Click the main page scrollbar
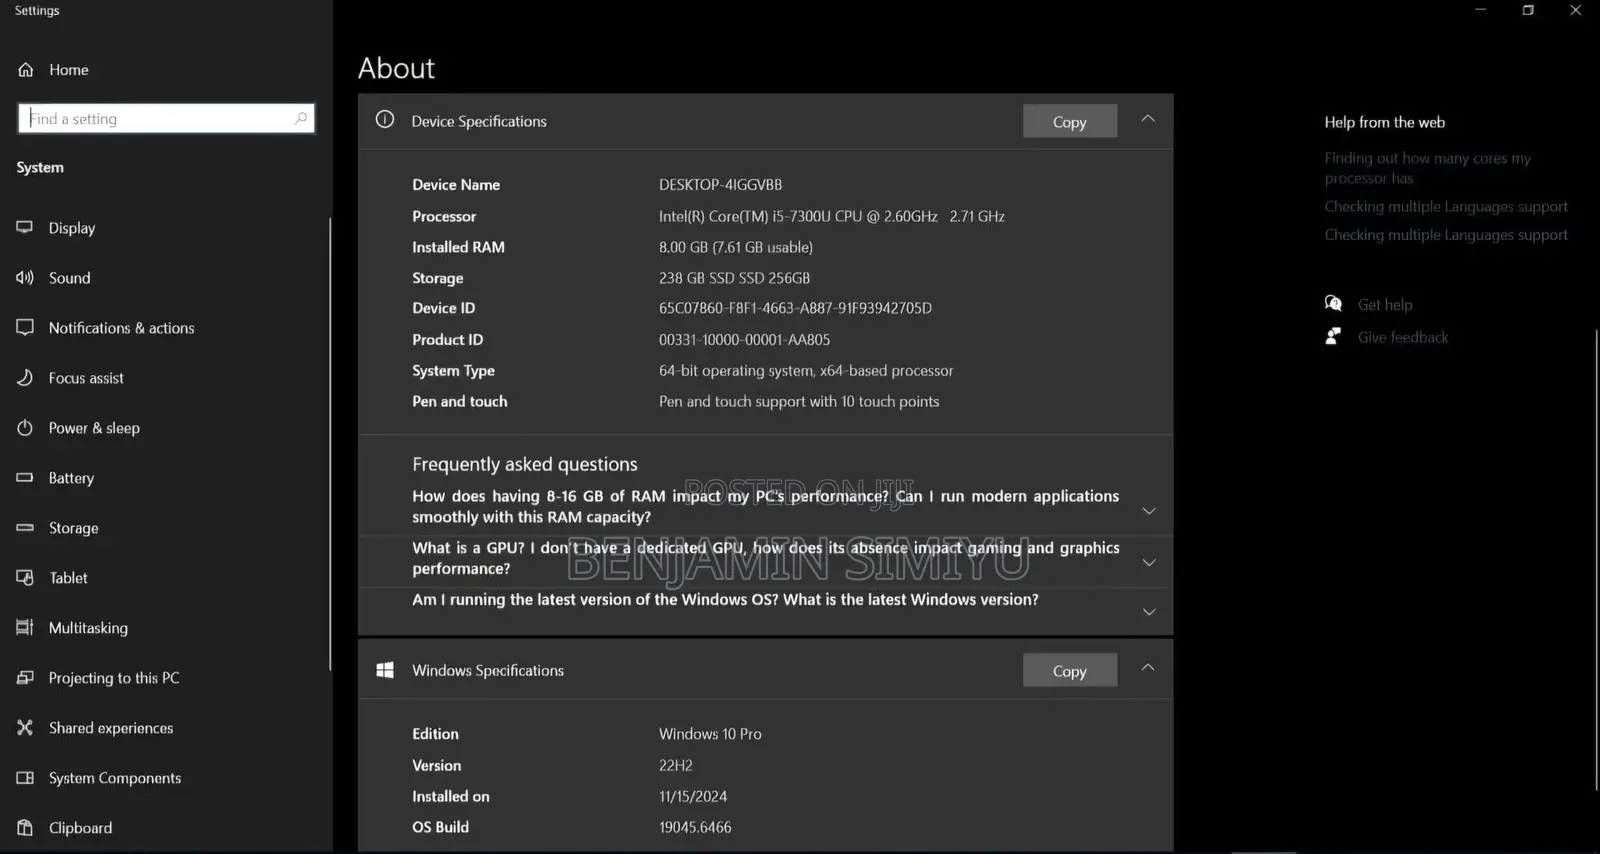This screenshot has height=854, width=1600. tap(1596, 558)
